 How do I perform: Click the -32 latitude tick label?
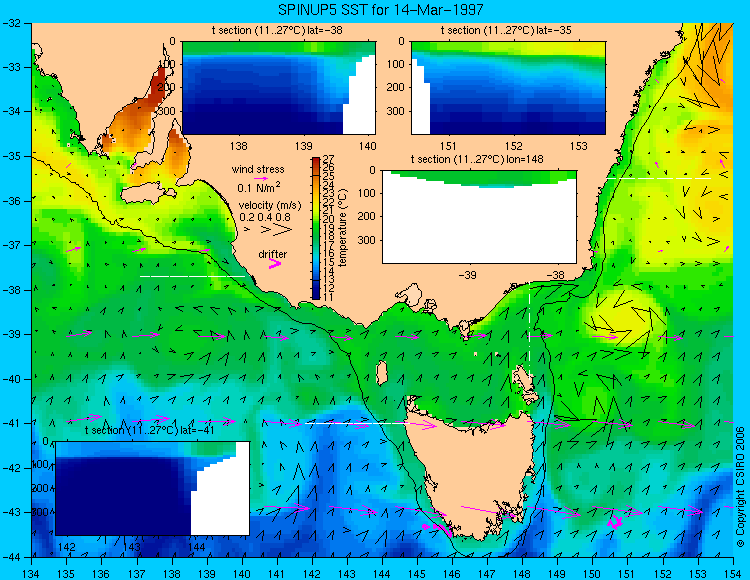click(x=11, y=23)
